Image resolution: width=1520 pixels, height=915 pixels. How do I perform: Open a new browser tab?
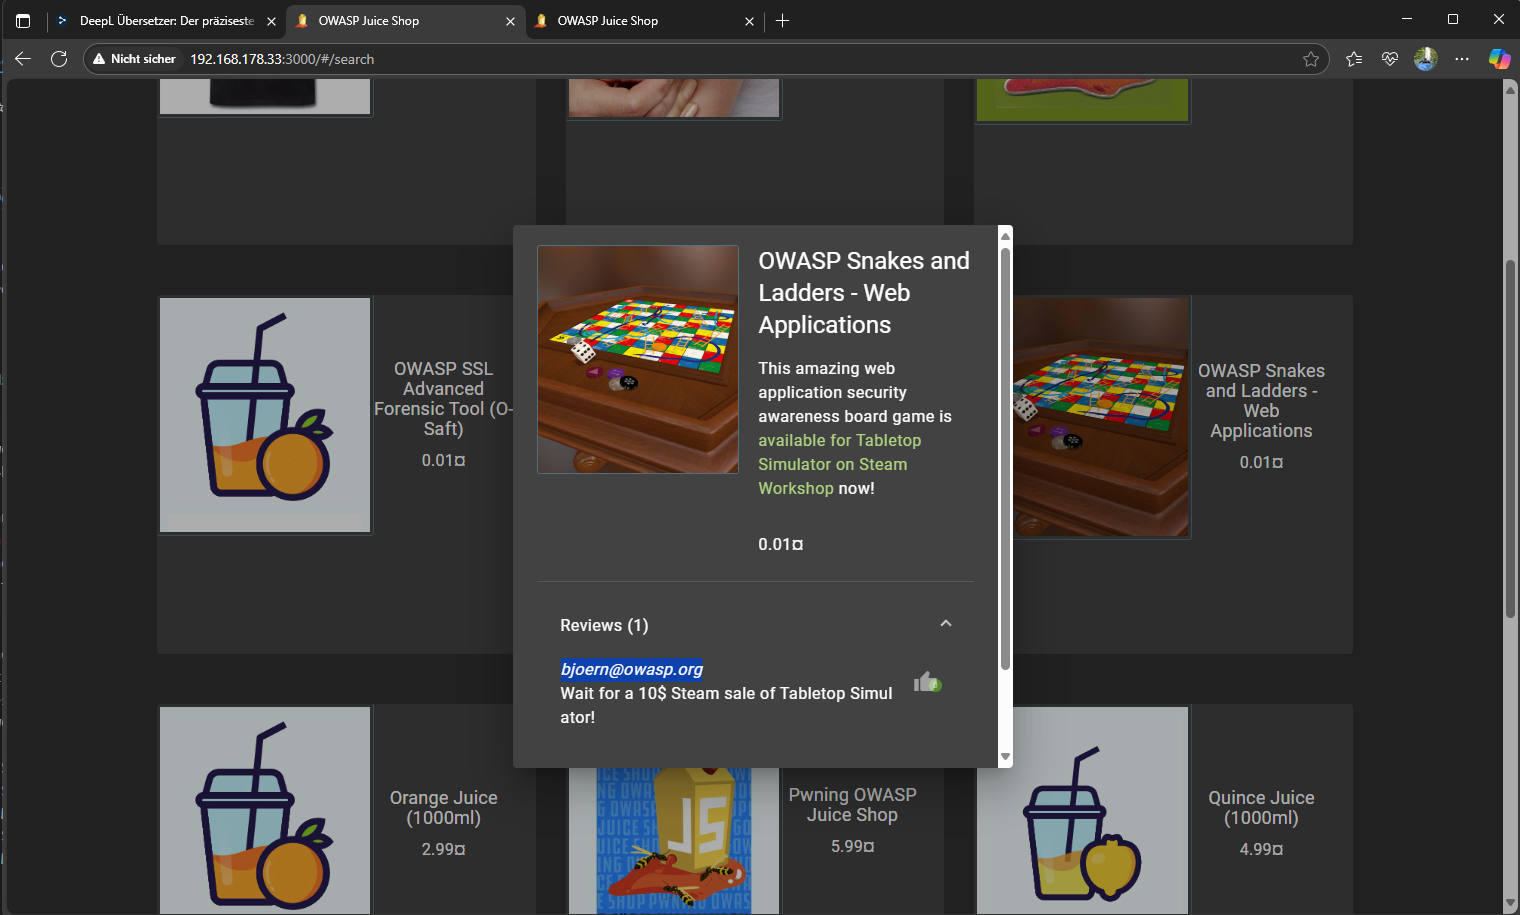pos(782,21)
